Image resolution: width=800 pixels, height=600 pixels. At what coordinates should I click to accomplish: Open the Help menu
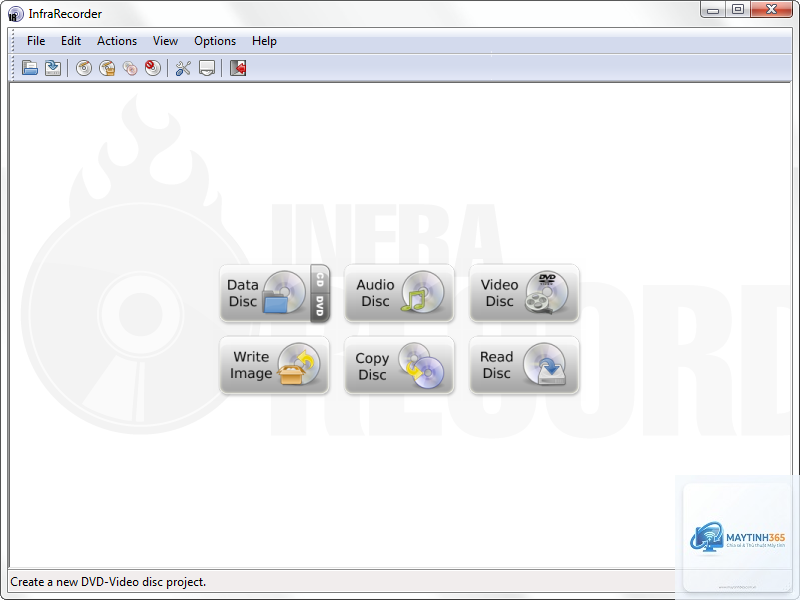(264, 41)
